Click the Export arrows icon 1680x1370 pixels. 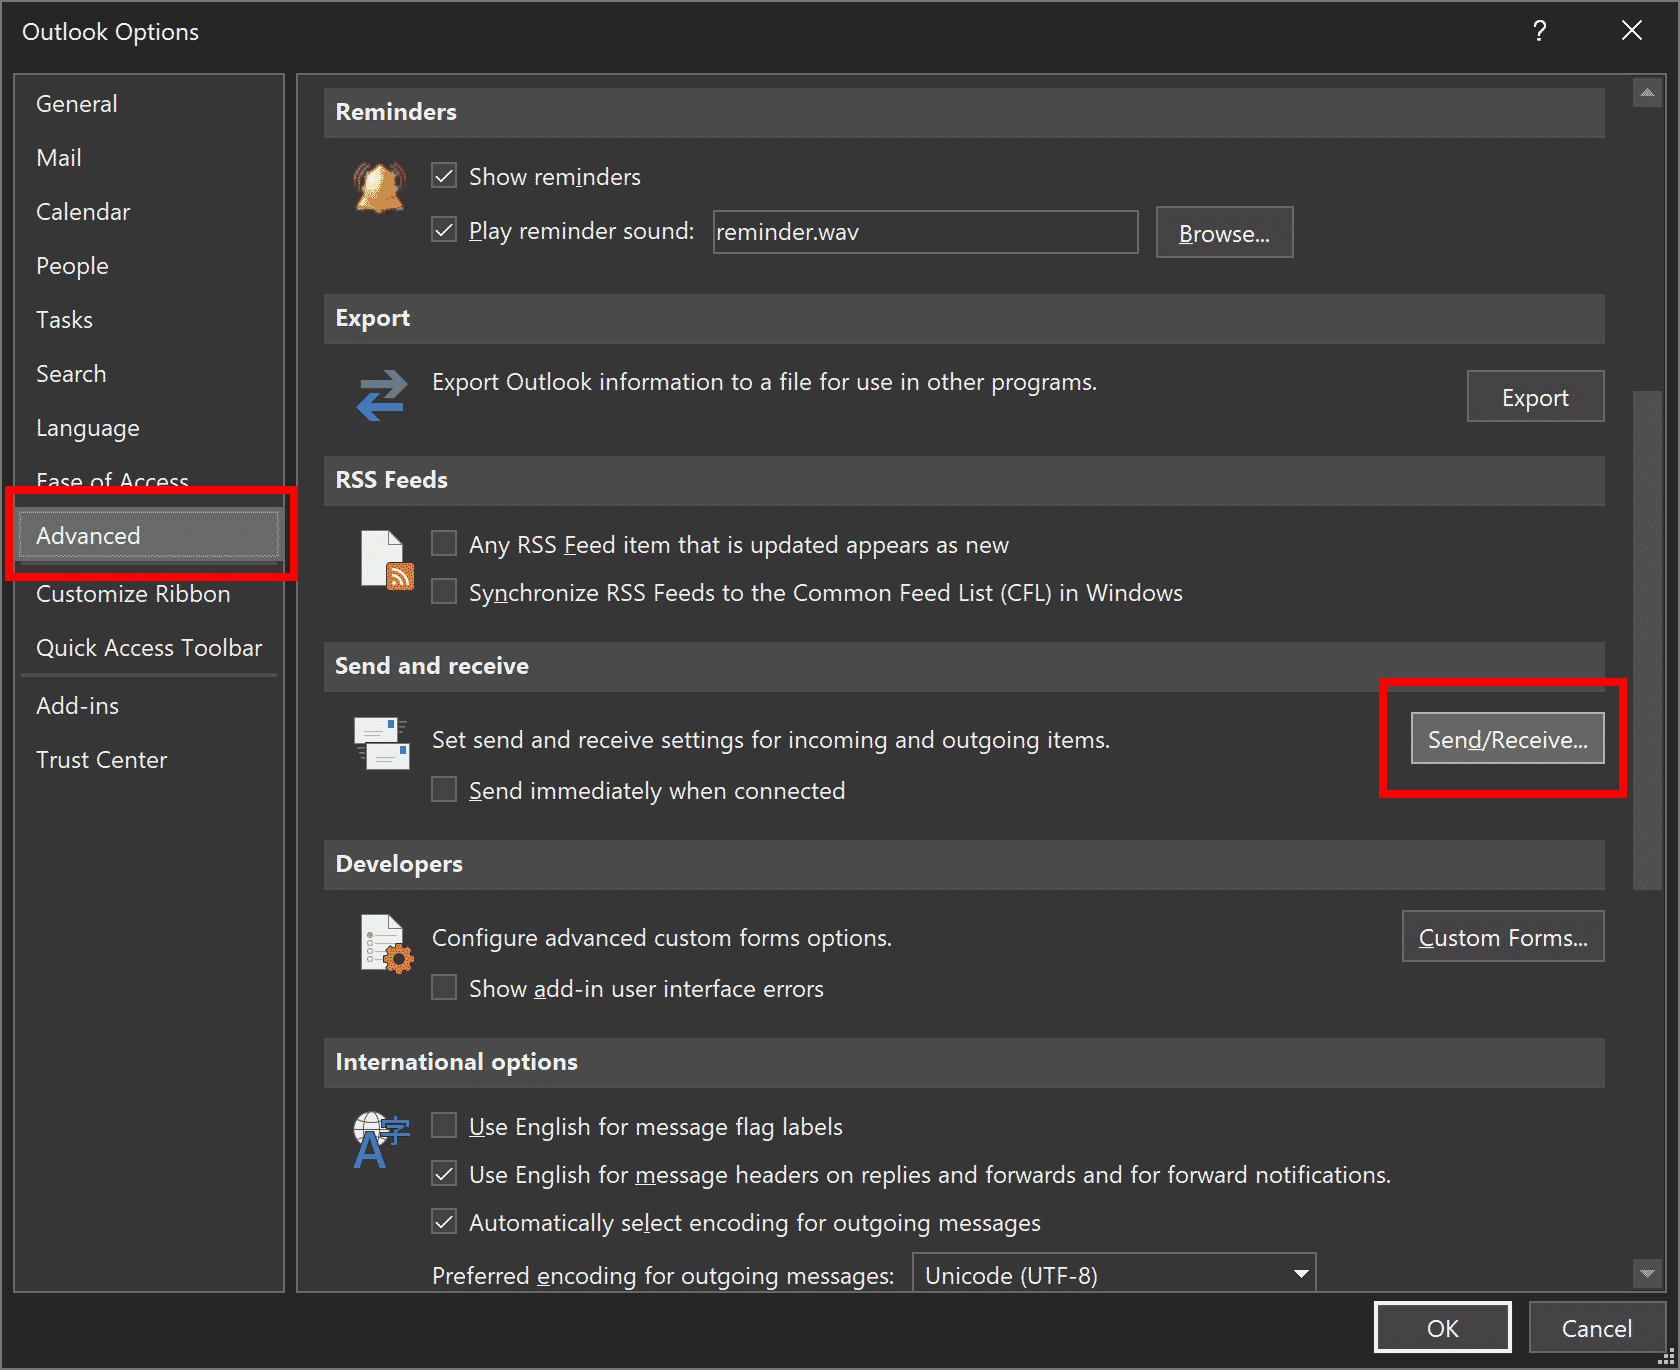[x=381, y=396]
